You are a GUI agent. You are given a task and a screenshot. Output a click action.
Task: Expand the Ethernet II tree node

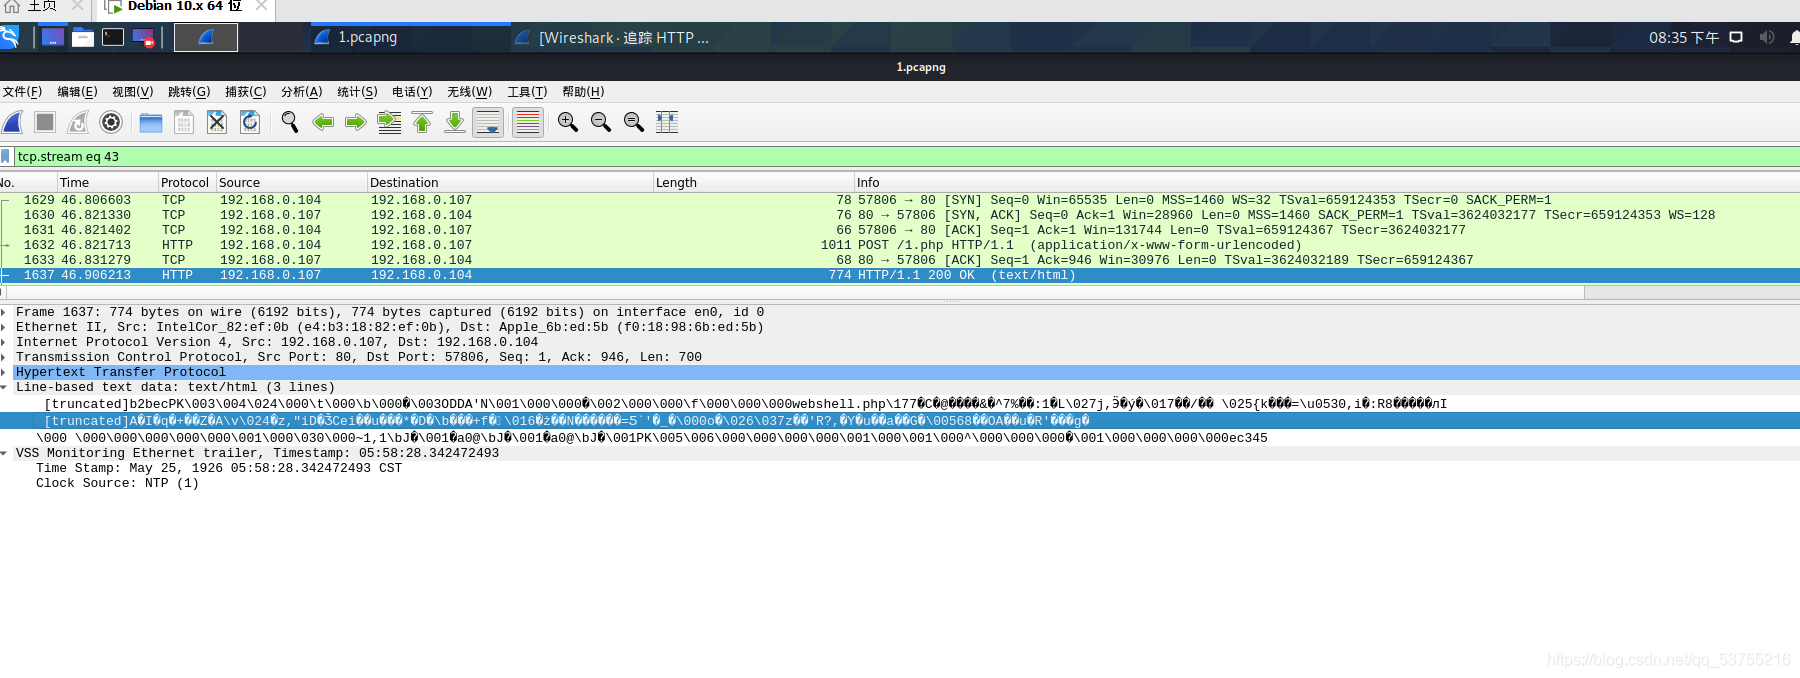(5, 327)
